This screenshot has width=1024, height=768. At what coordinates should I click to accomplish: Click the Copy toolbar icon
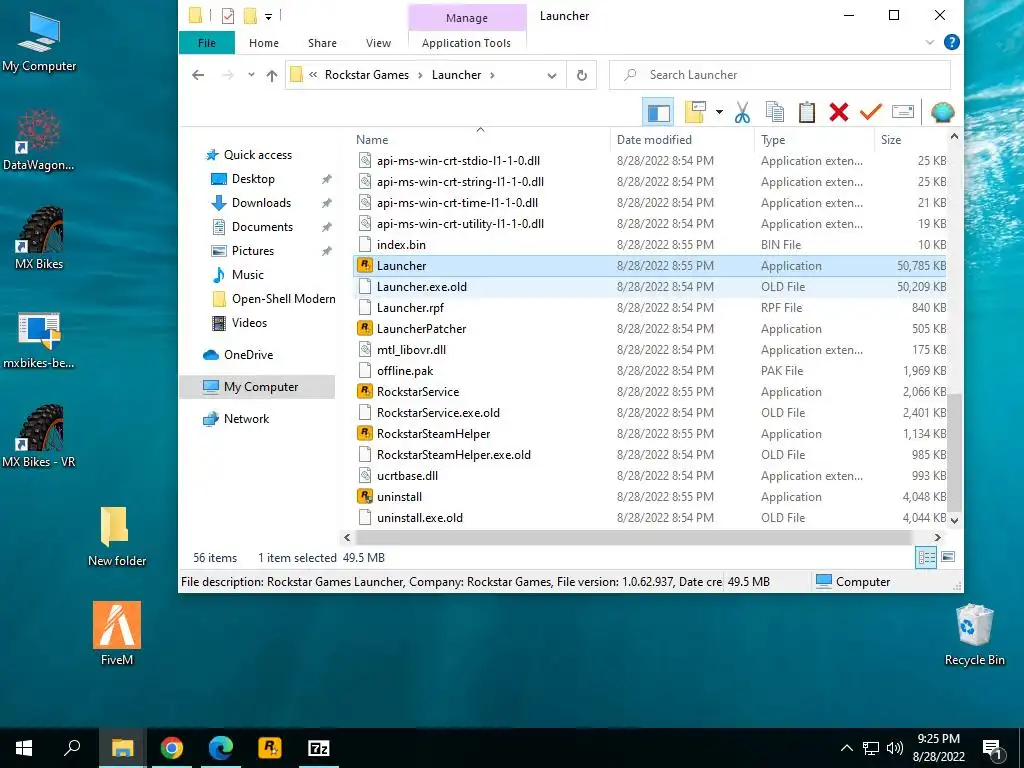coord(775,112)
